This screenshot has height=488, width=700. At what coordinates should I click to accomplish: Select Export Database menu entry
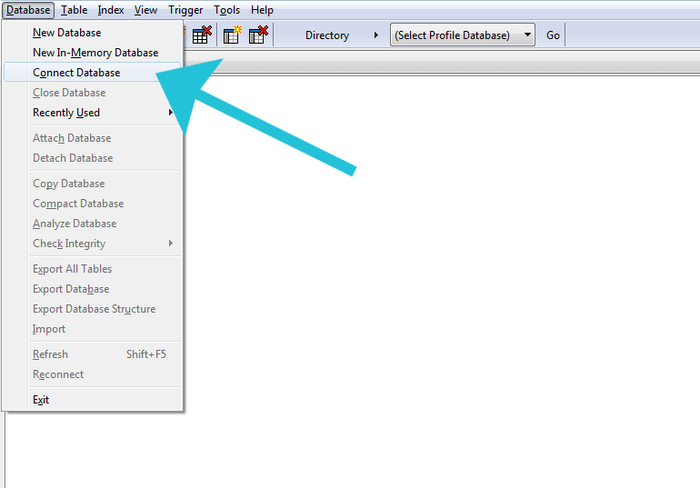click(x=92, y=289)
